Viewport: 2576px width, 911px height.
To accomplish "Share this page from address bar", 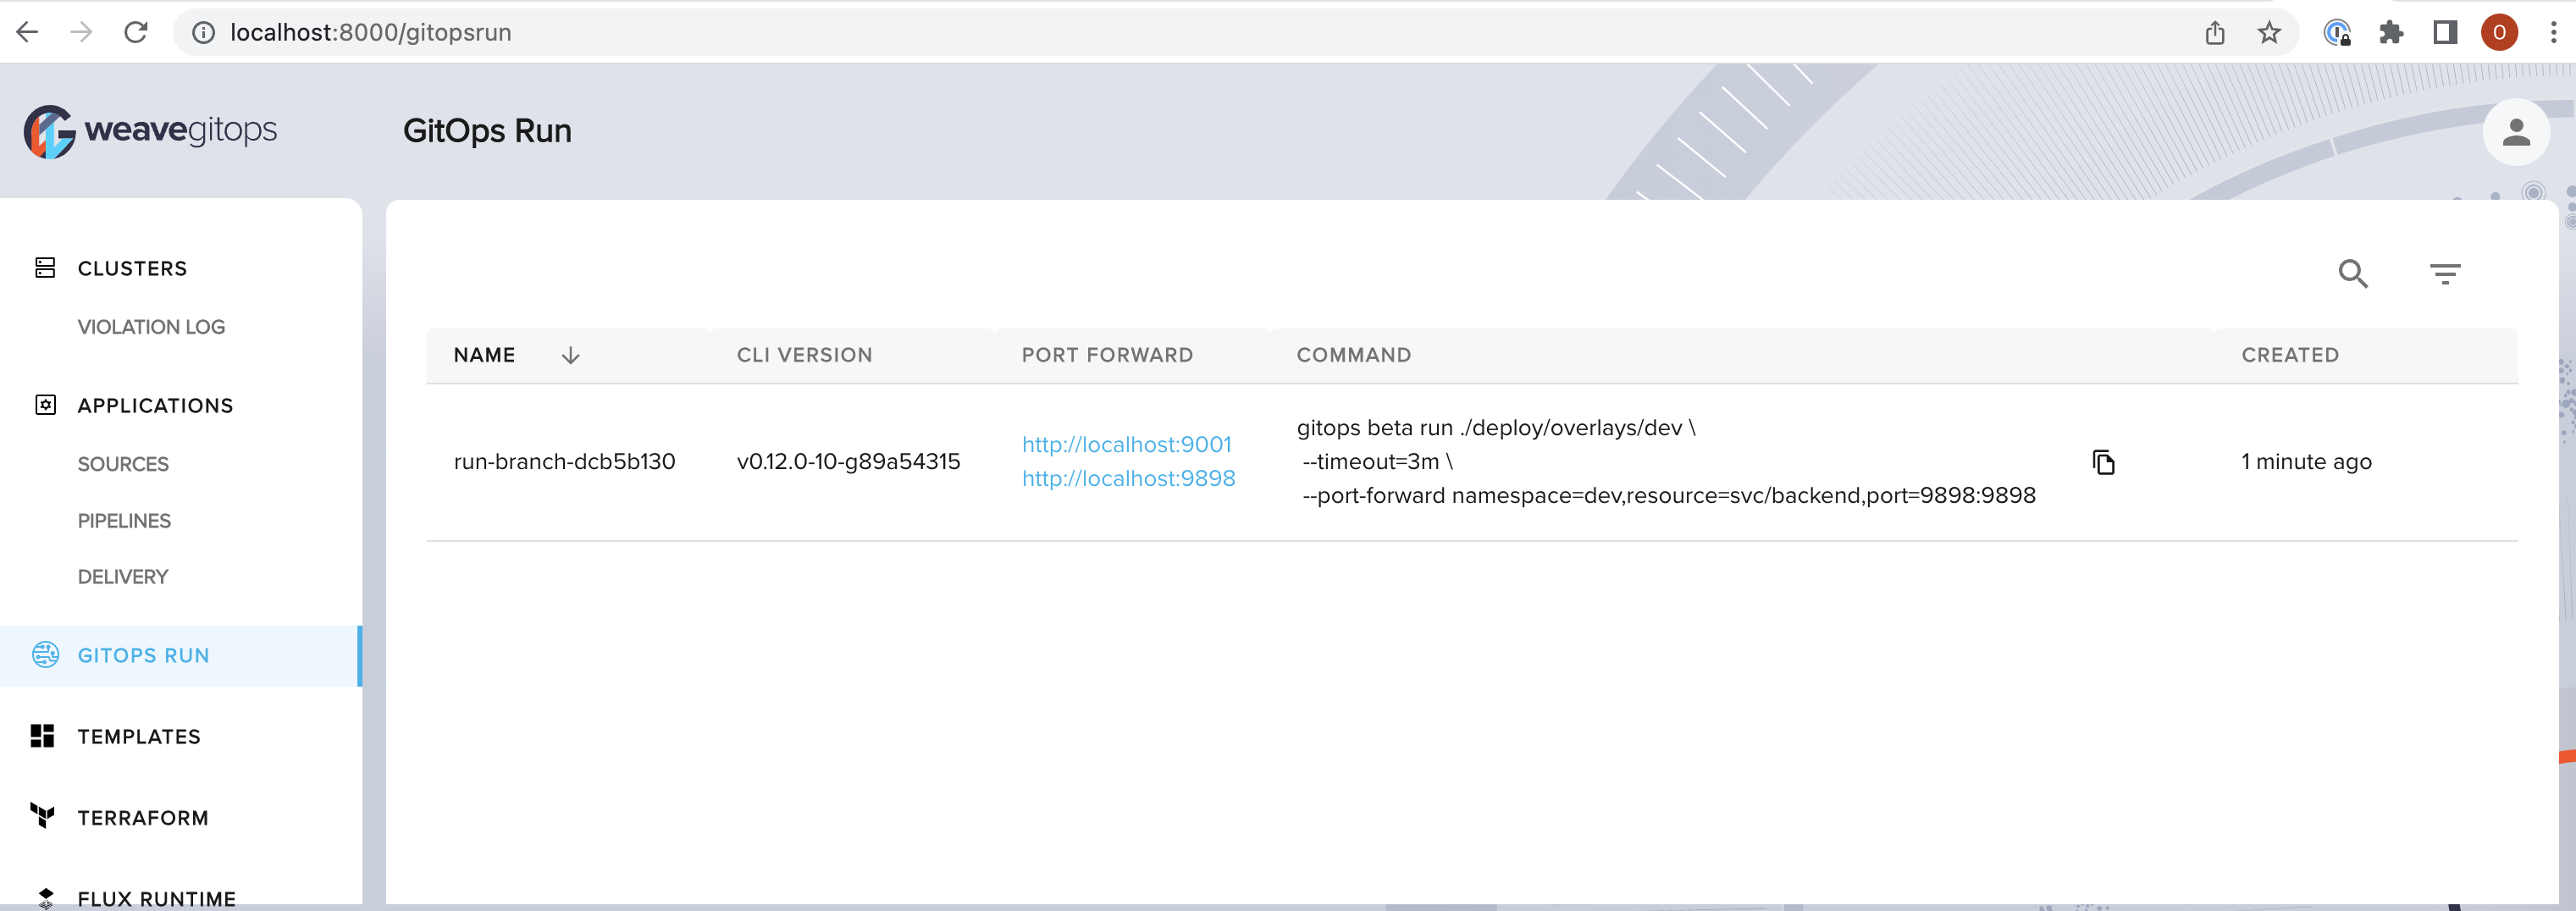I will [x=2215, y=33].
